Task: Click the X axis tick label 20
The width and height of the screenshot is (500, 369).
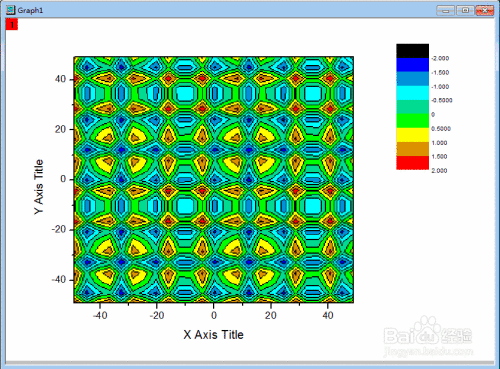Action: click(271, 315)
